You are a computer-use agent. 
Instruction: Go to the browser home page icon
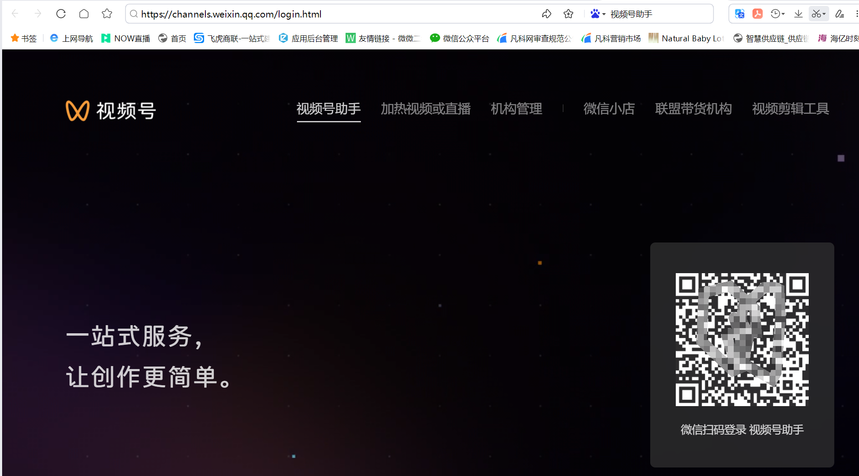[84, 14]
